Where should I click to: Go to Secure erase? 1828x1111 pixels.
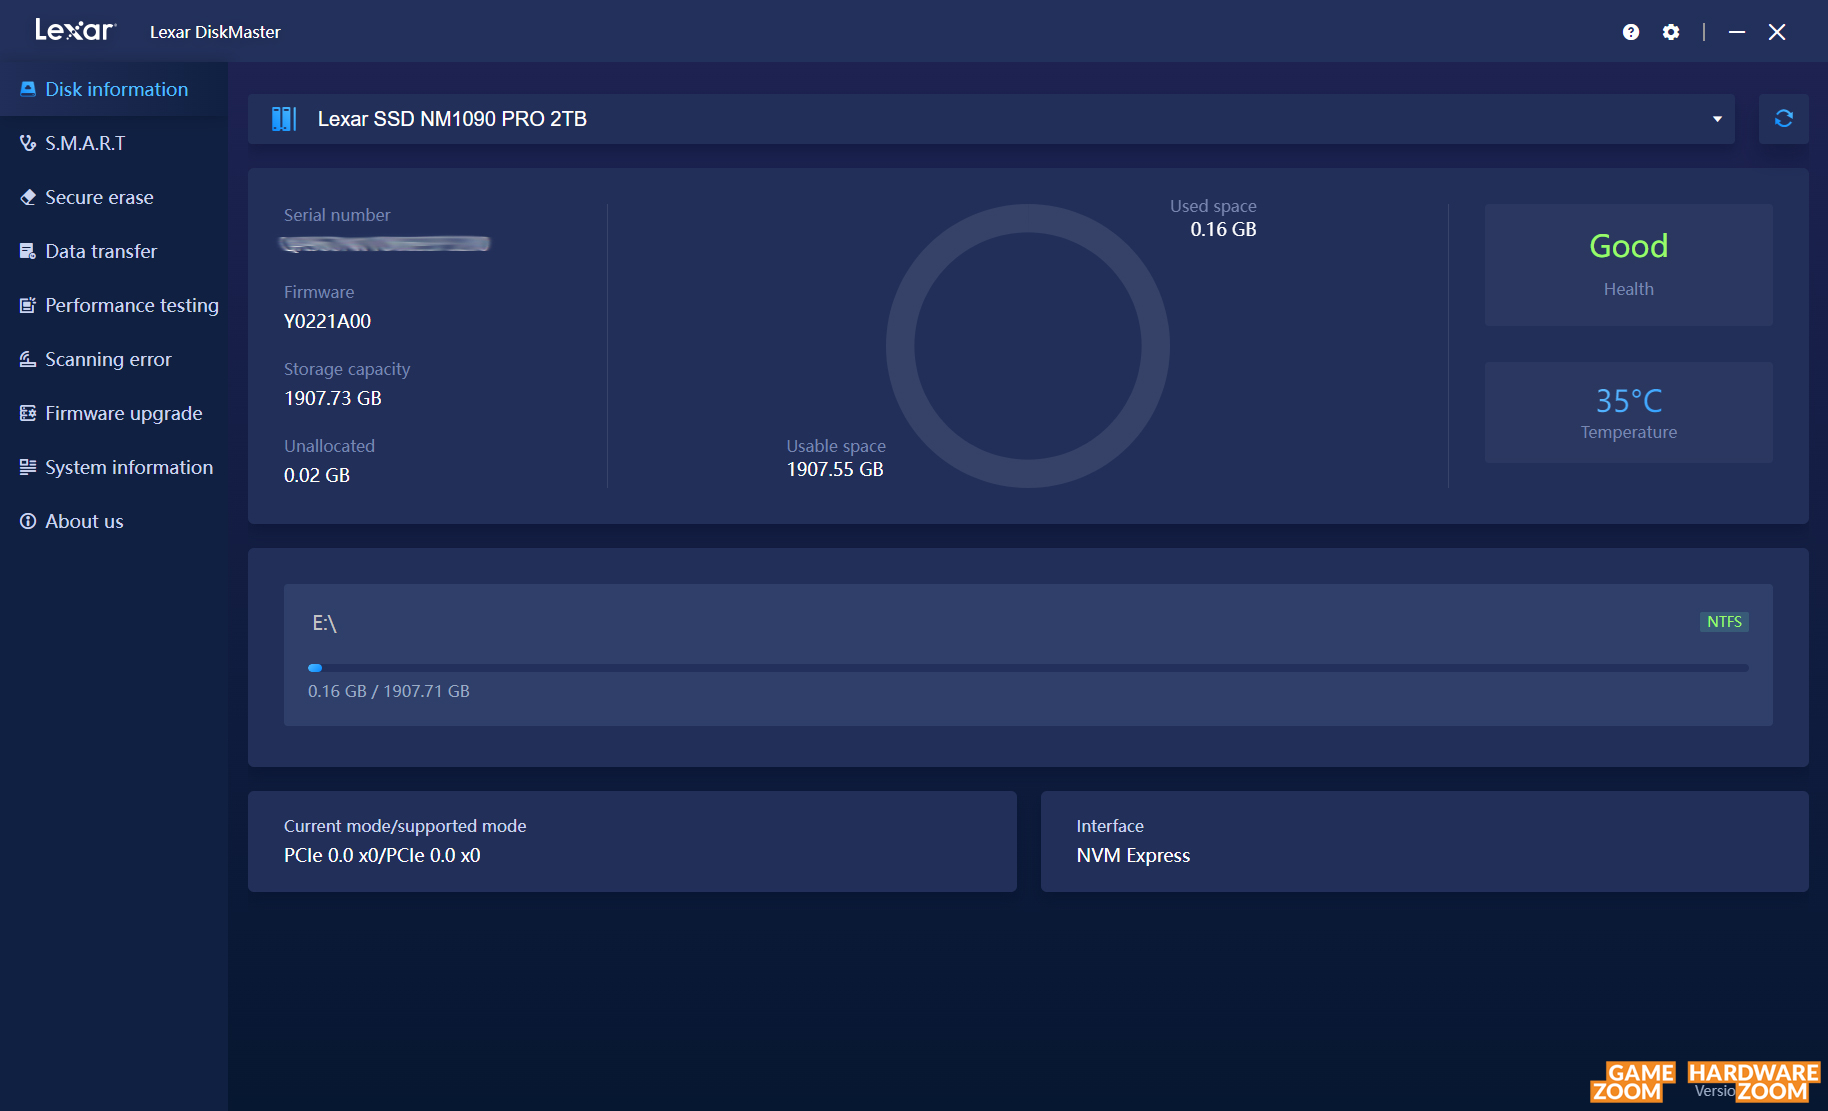coord(114,197)
